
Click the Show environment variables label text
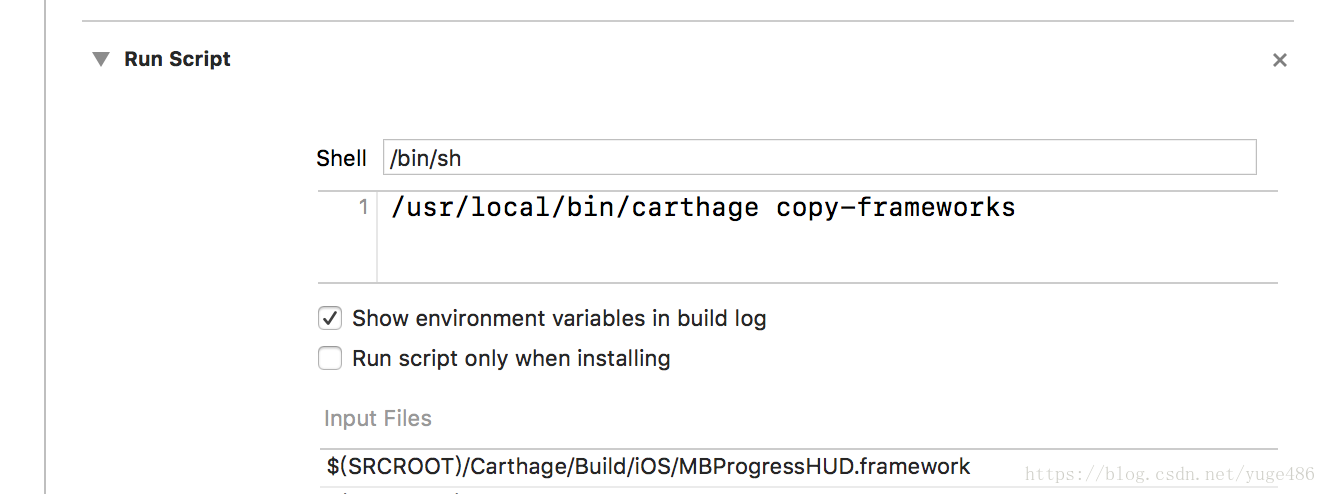point(559,319)
